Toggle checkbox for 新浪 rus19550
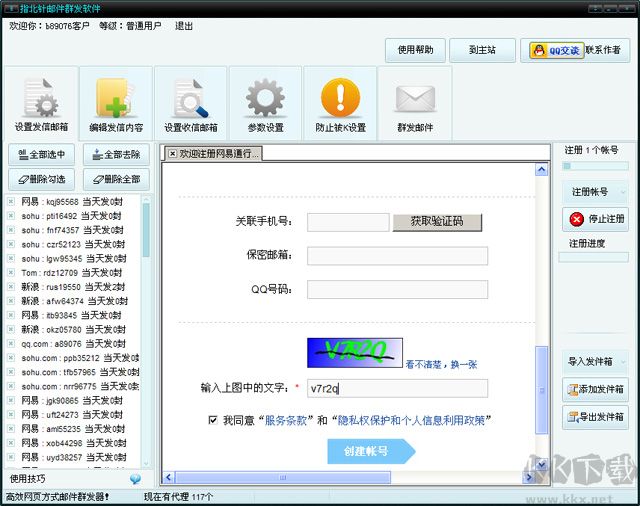The width and height of the screenshot is (640, 506). point(11,287)
